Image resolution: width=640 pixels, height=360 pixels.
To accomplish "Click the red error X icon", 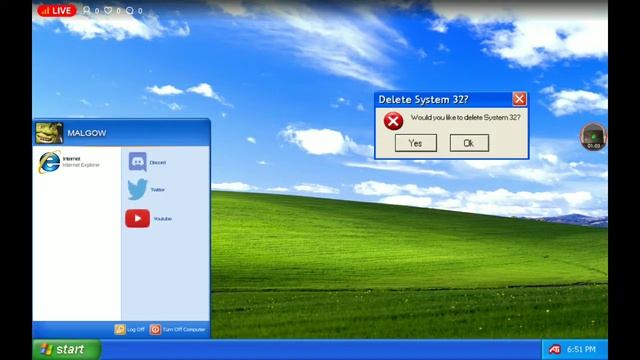I will [x=393, y=121].
